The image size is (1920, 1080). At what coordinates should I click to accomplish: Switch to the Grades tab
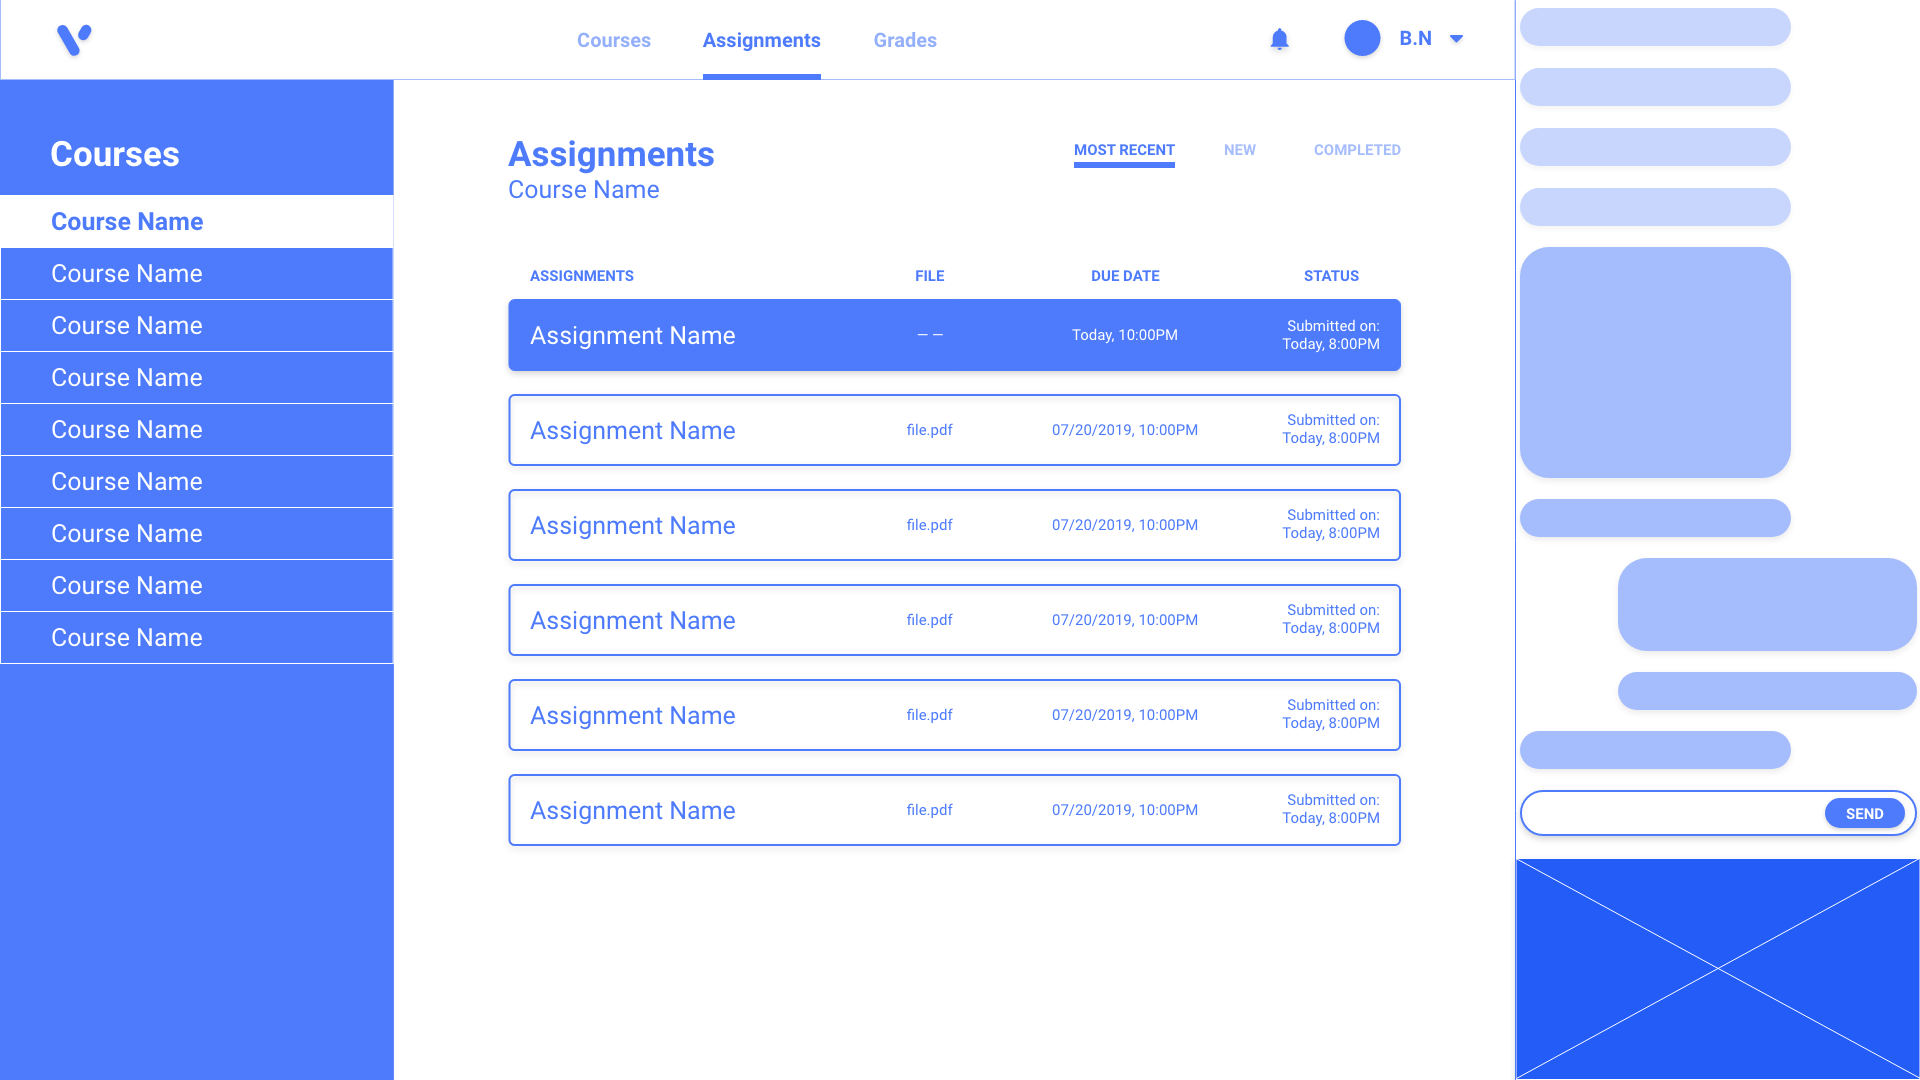pos(905,40)
